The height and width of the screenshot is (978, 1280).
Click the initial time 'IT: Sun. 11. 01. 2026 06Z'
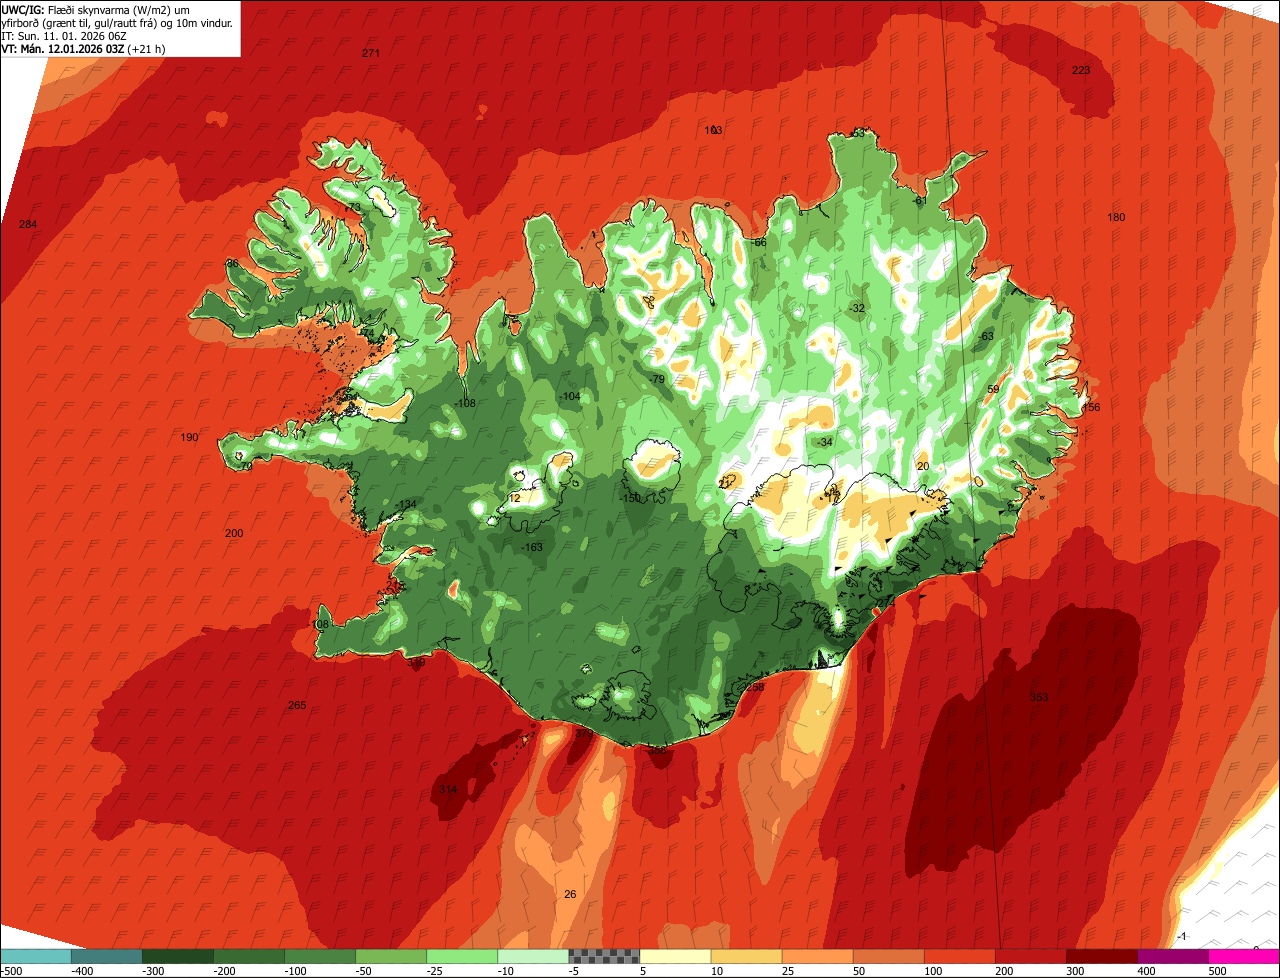pyautogui.click(x=65, y=36)
